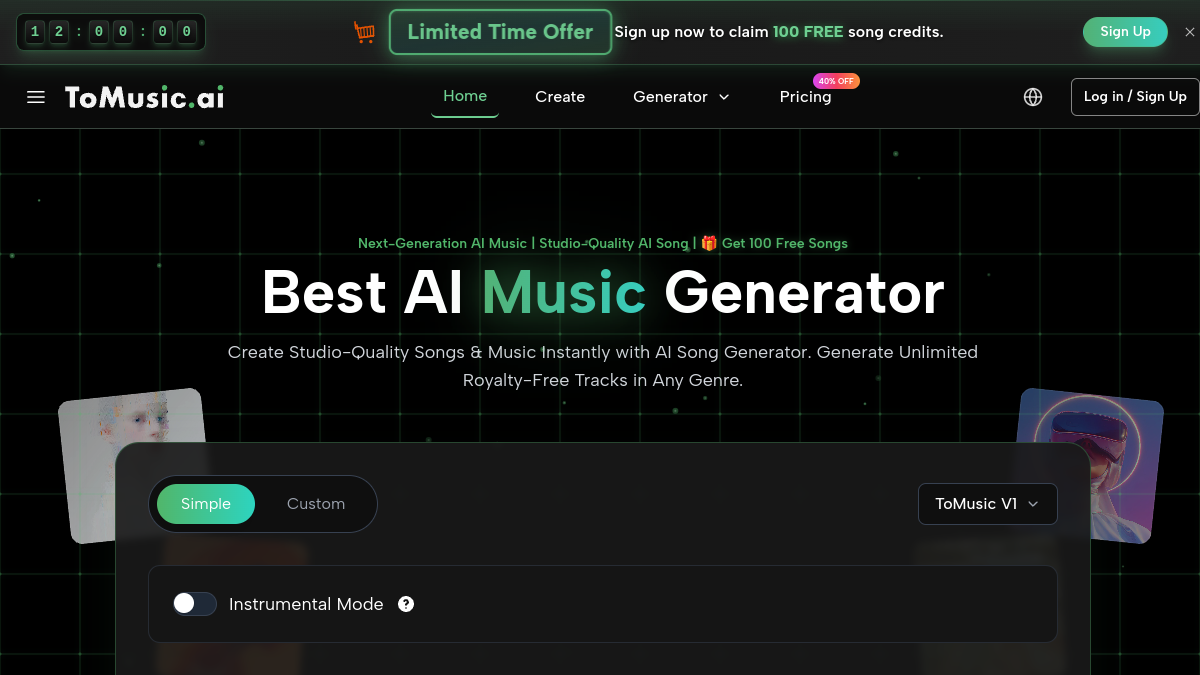
Task: Click the shopping cart icon in banner
Action: pyautogui.click(x=364, y=32)
